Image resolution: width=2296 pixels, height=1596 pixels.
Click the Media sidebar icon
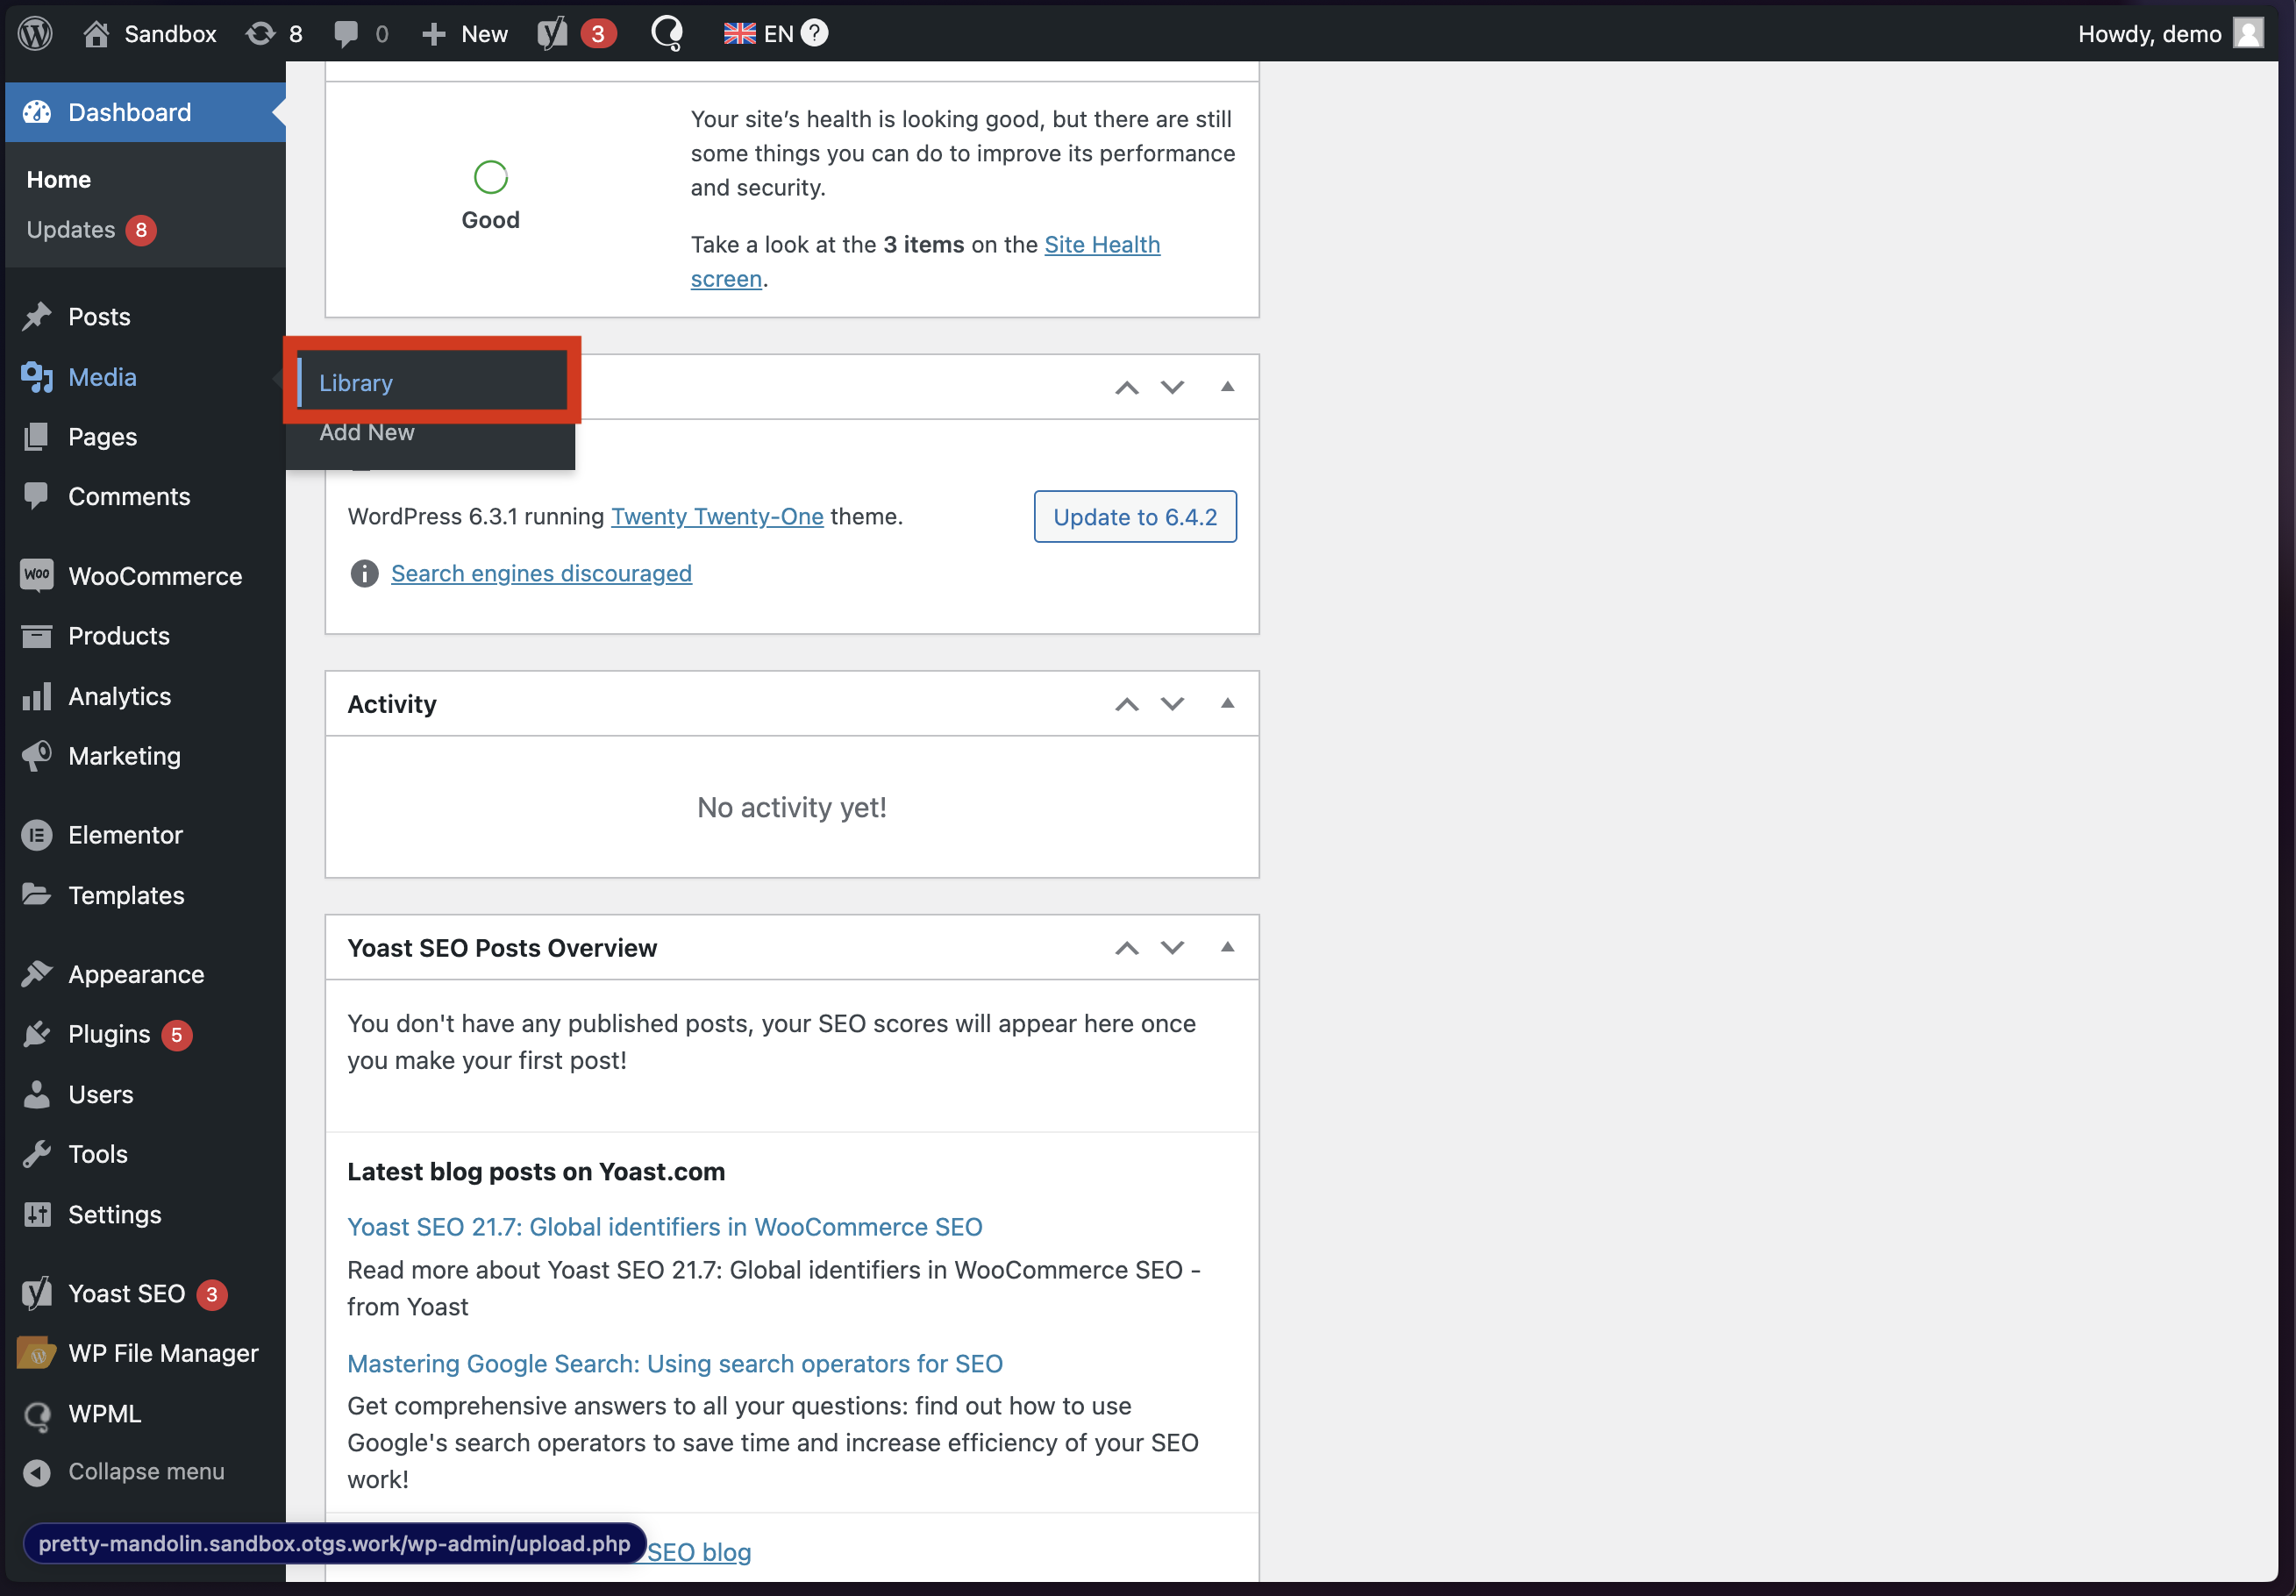pos(37,377)
